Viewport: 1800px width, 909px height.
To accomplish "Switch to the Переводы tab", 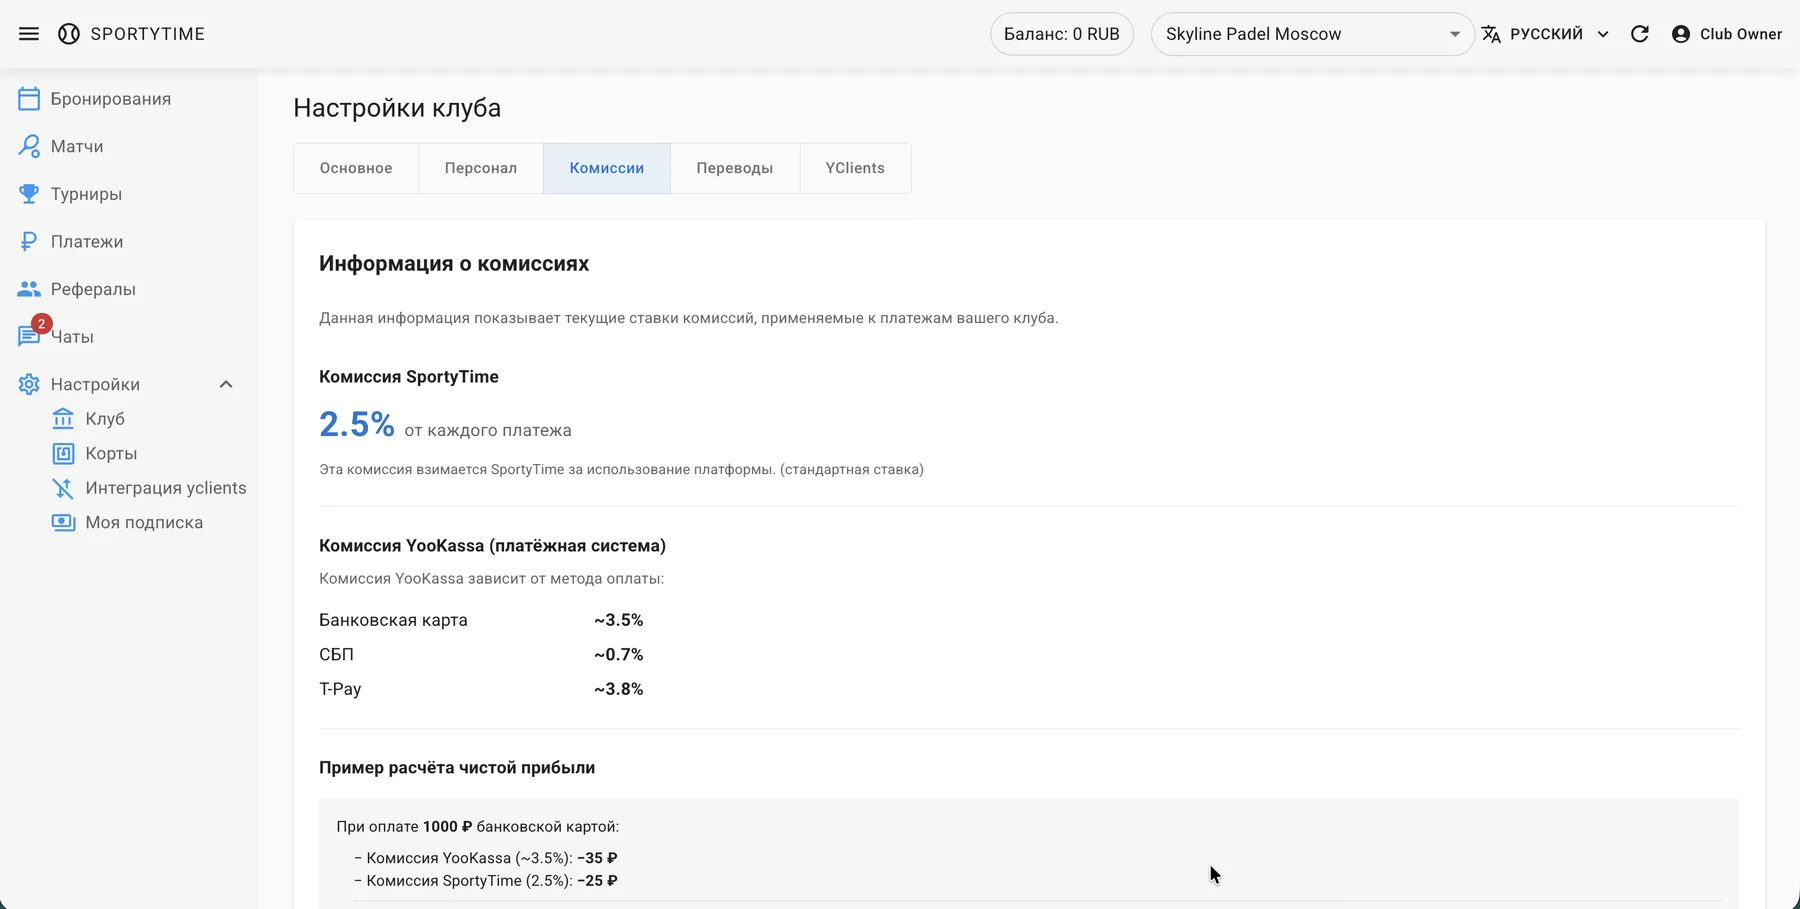I will (x=734, y=168).
